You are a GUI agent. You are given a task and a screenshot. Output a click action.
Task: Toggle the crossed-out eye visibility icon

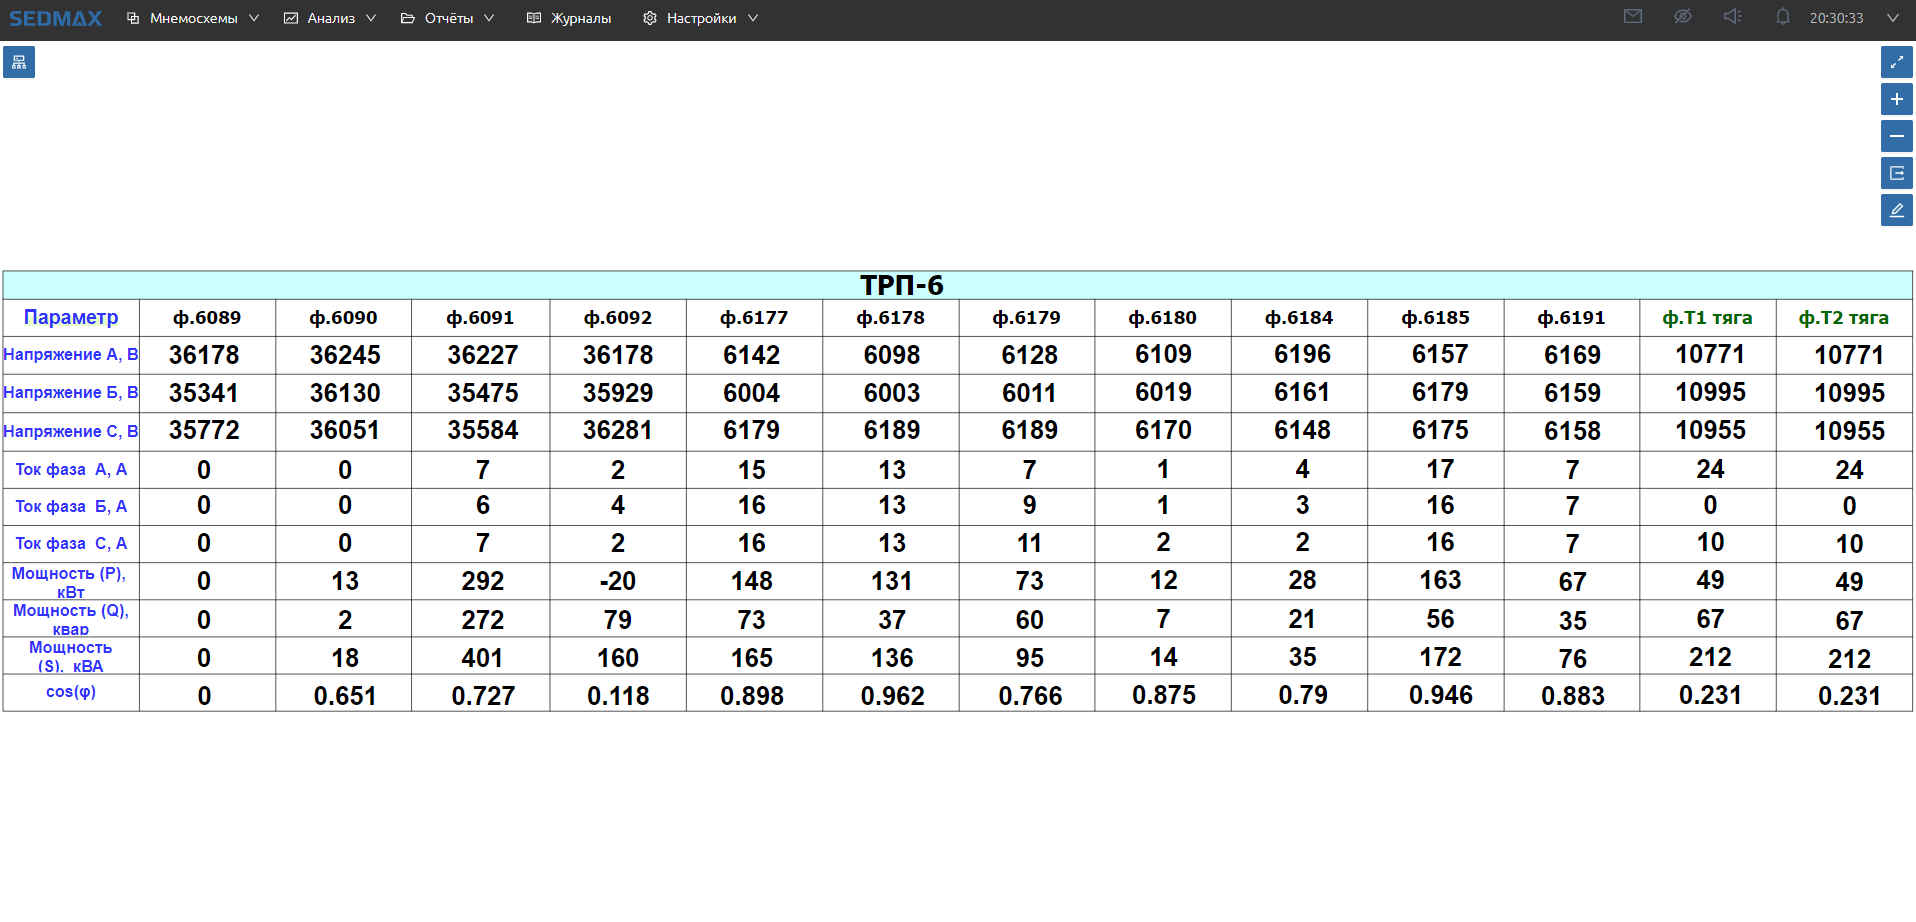pyautogui.click(x=1683, y=17)
